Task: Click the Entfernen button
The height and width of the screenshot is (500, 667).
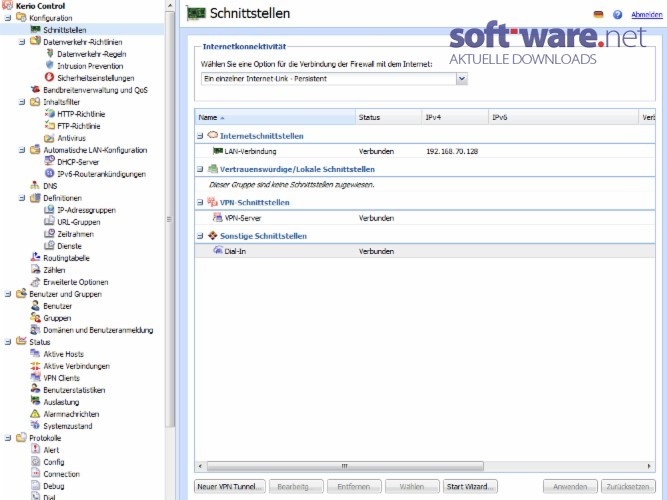Action: tap(354, 486)
